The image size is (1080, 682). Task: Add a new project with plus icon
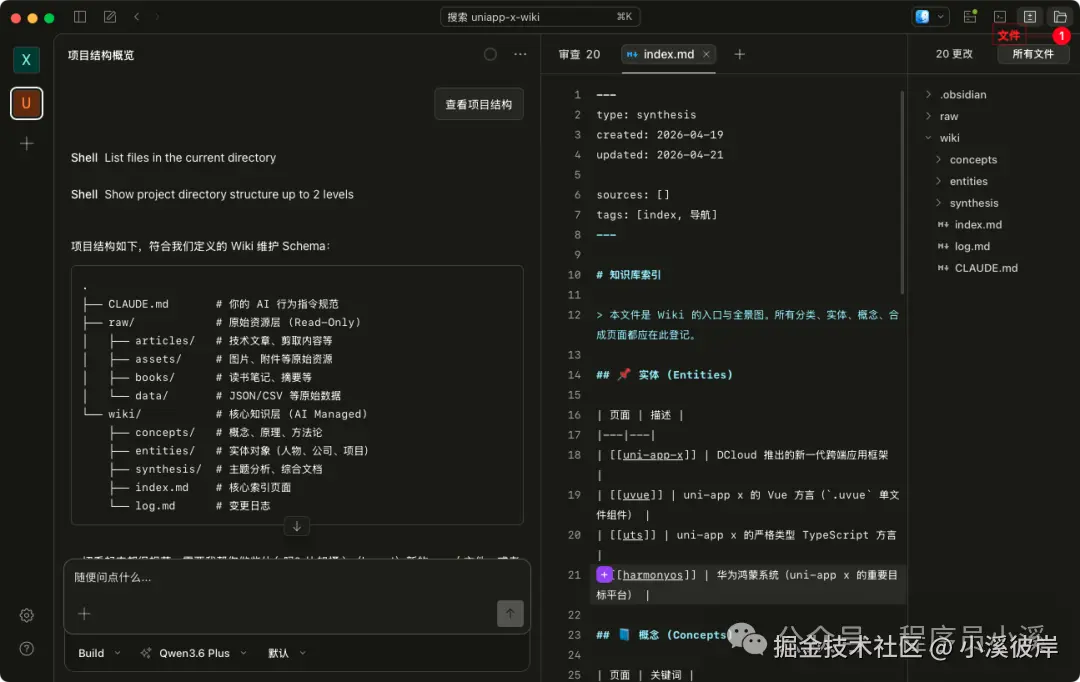coord(26,143)
